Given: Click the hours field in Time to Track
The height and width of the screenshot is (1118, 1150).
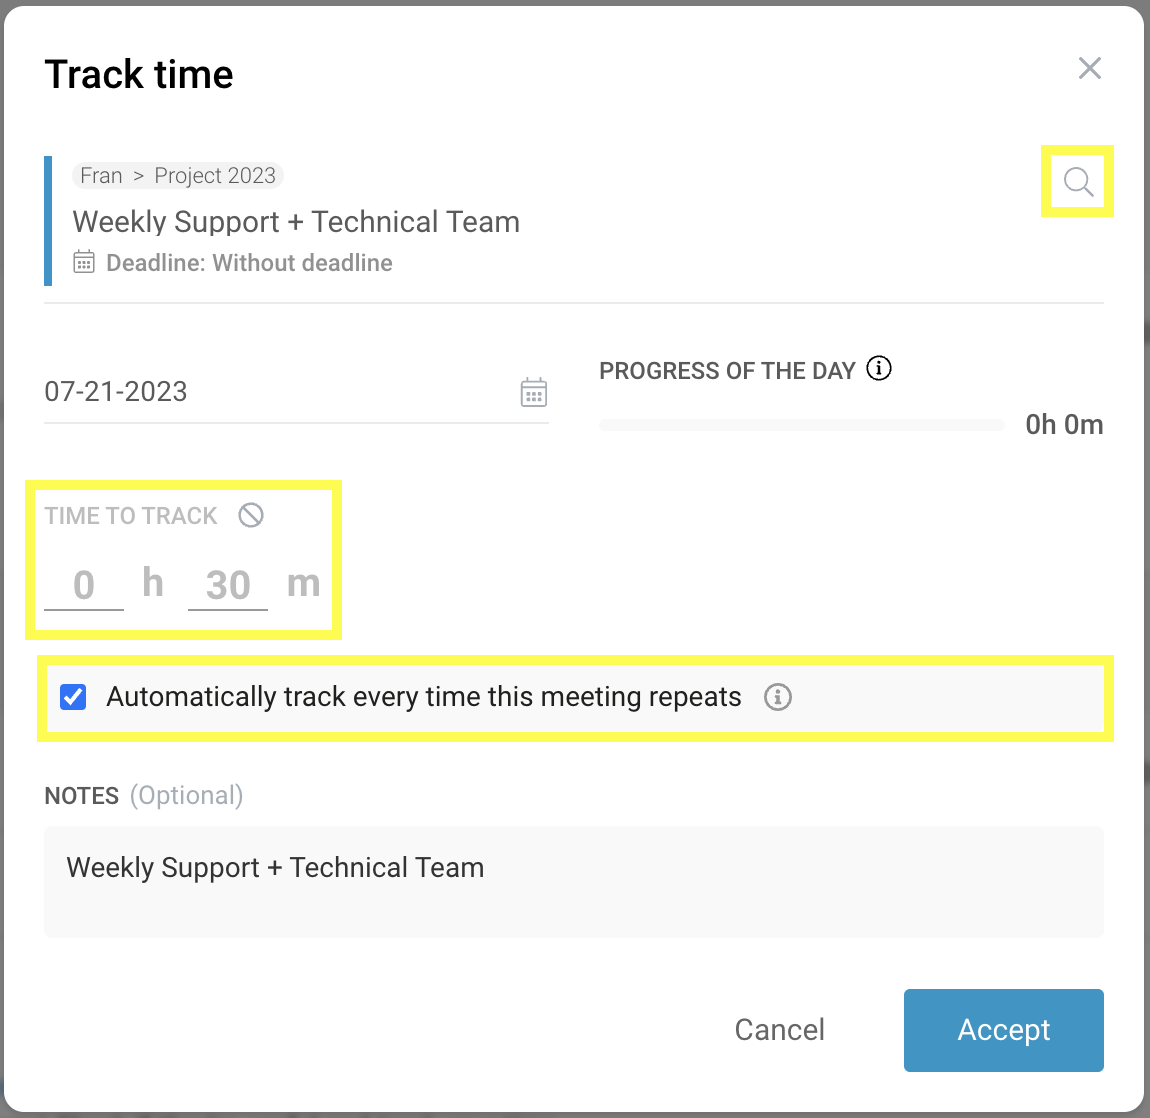Looking at the screenshot, I should (84, 585).
